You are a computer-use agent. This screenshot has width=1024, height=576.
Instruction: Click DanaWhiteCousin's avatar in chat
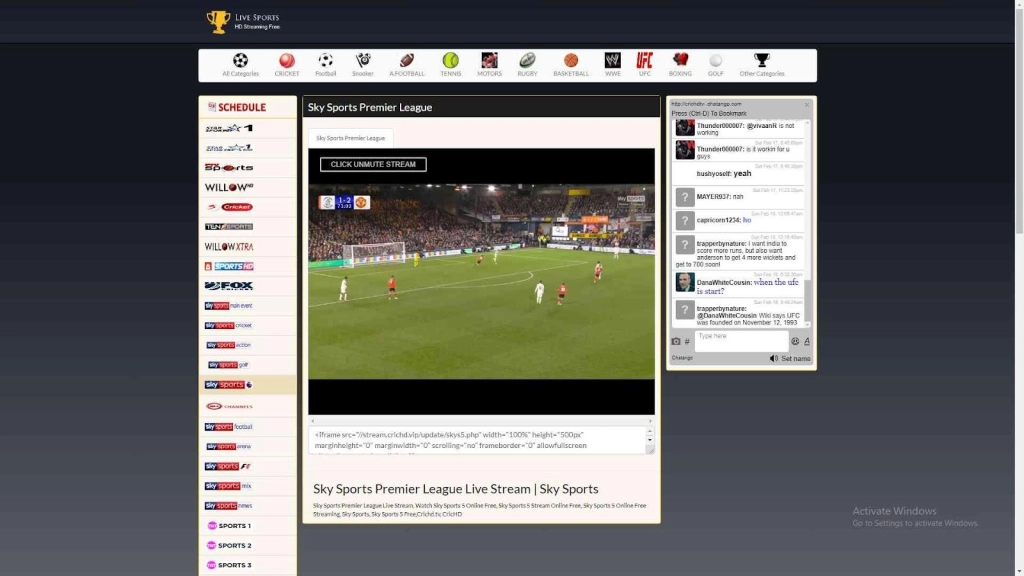click(684, 282)
